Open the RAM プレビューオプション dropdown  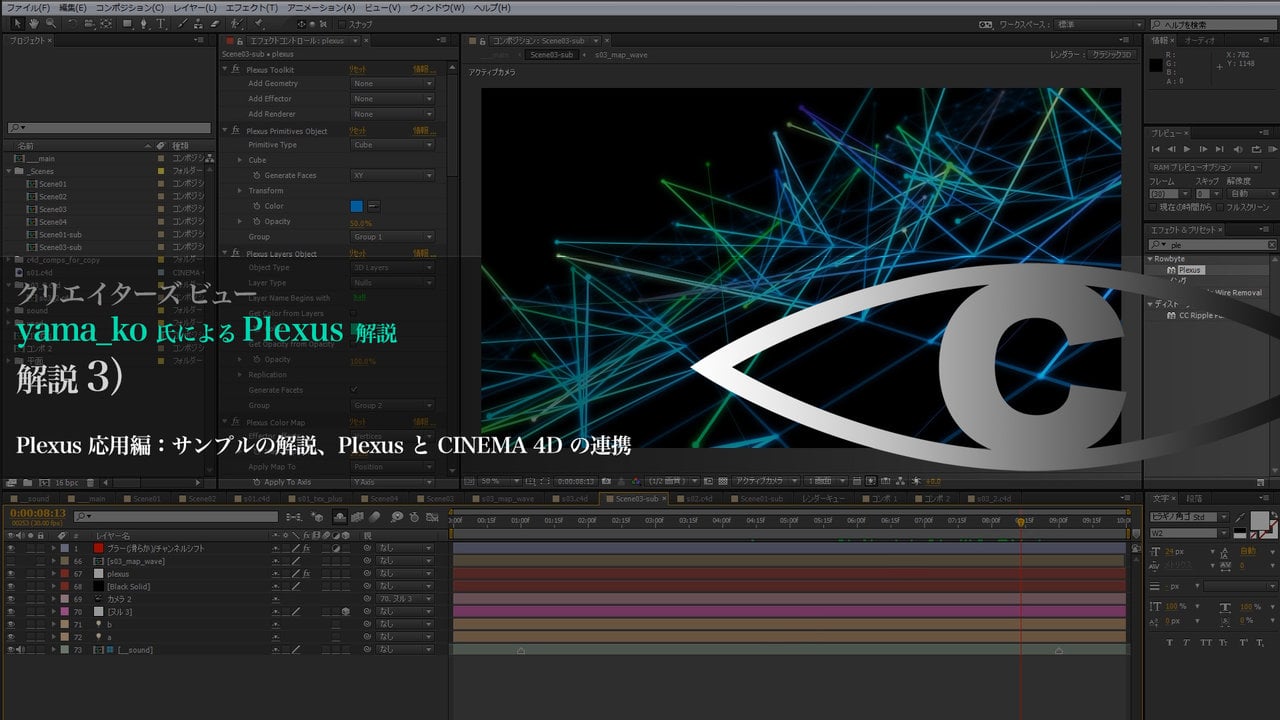pyautogui.click(x=1205, y=168)
